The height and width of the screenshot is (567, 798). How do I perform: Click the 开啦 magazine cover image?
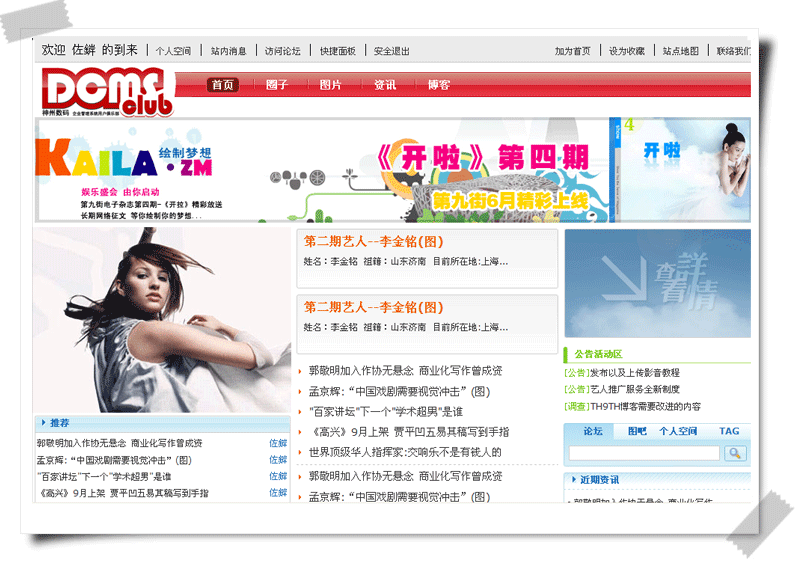[680, 170]
